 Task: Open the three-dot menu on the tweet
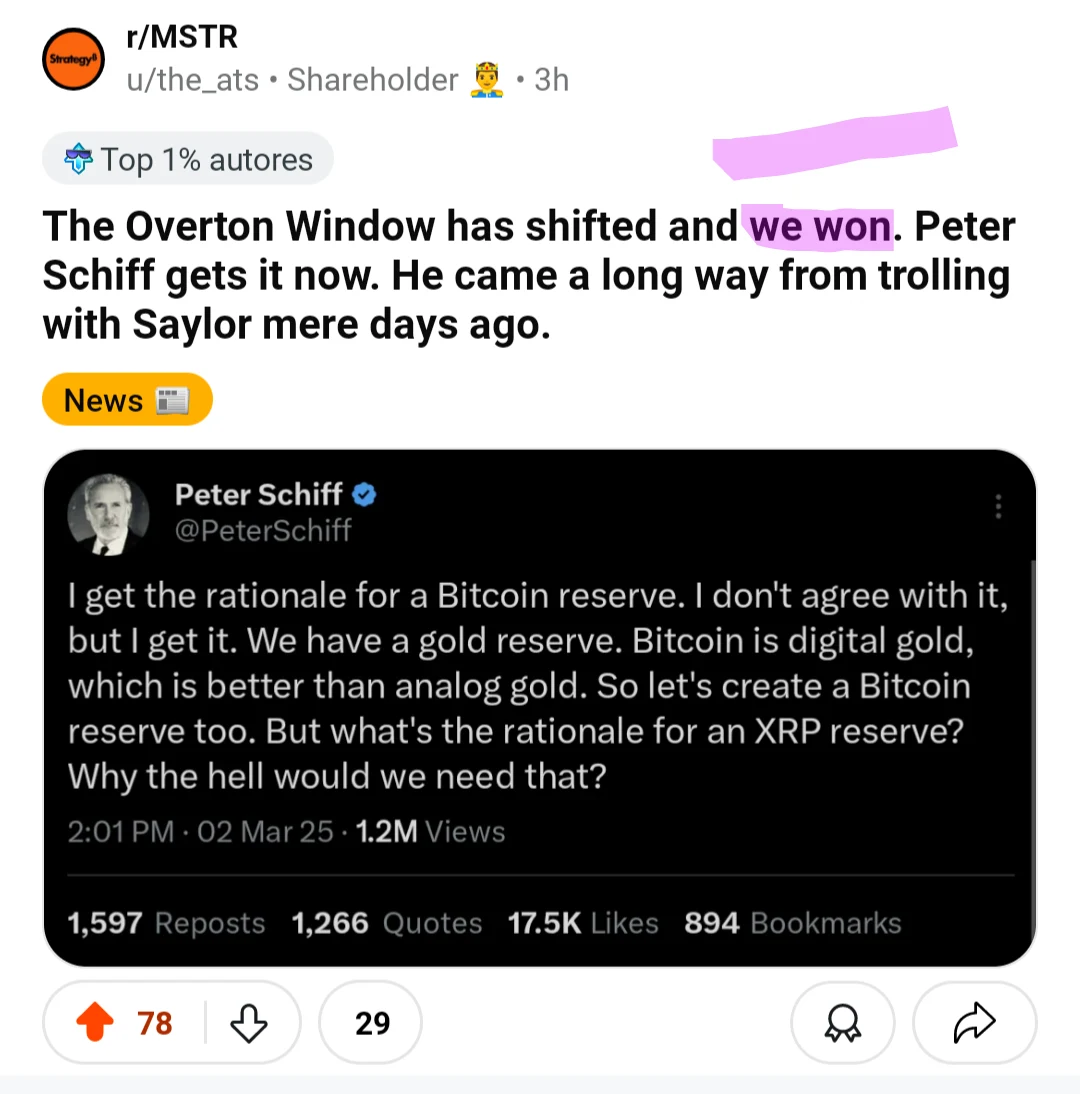pyautogui.click(x=997, y=506)
